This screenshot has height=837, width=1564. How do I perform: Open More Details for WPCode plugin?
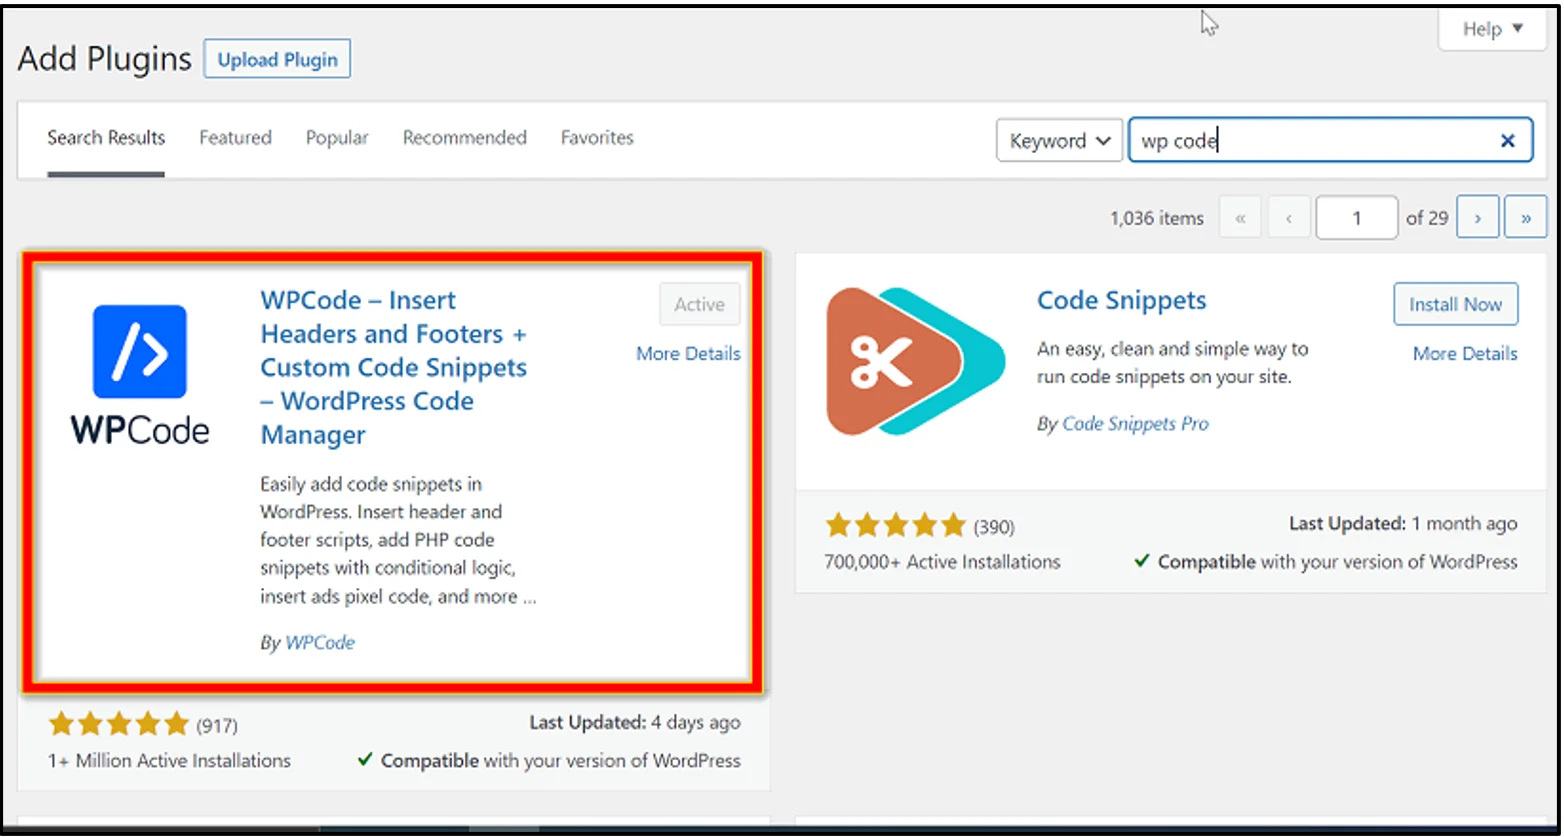(x=688, y=354)
